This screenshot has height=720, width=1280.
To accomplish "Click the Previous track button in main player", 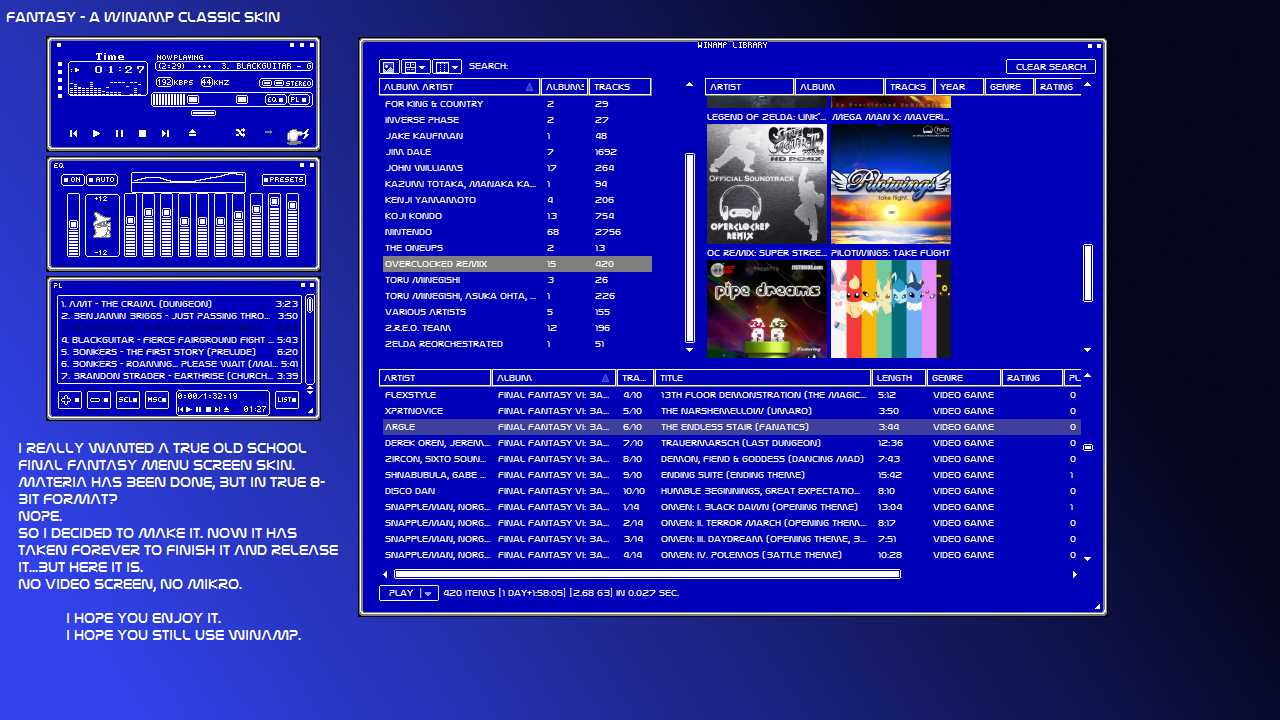I will point(73,133).
